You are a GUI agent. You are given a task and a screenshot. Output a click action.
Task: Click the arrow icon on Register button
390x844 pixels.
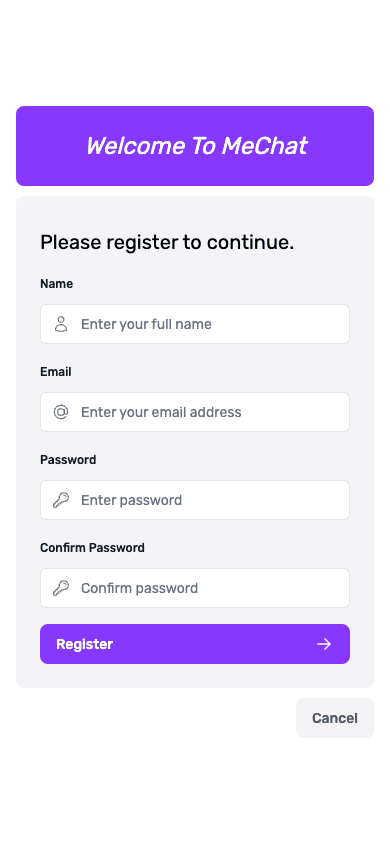[x=324, y=644]
